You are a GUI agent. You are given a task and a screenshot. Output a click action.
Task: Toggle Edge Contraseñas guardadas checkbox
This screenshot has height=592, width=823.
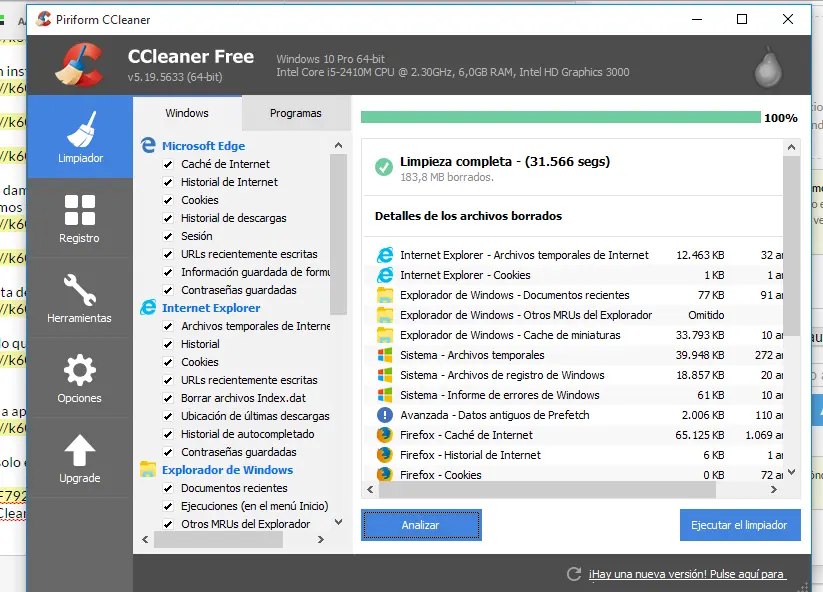point(168,290)
